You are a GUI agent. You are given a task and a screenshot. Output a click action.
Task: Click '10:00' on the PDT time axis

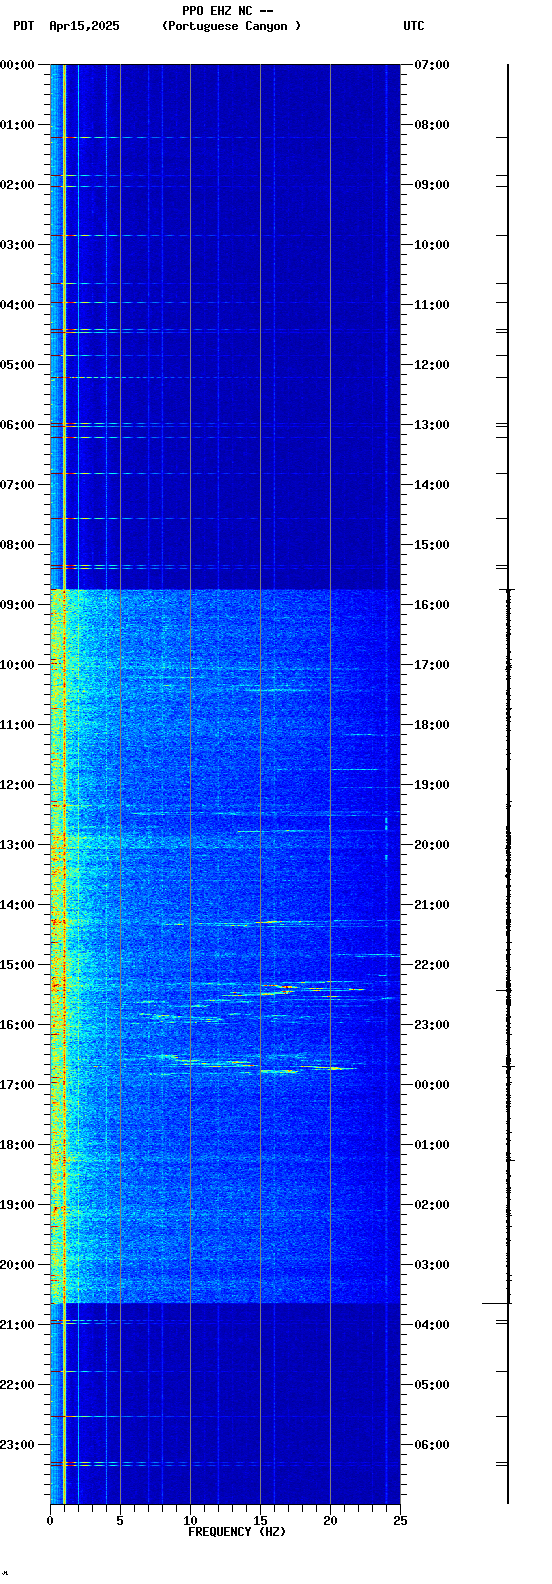17,665
